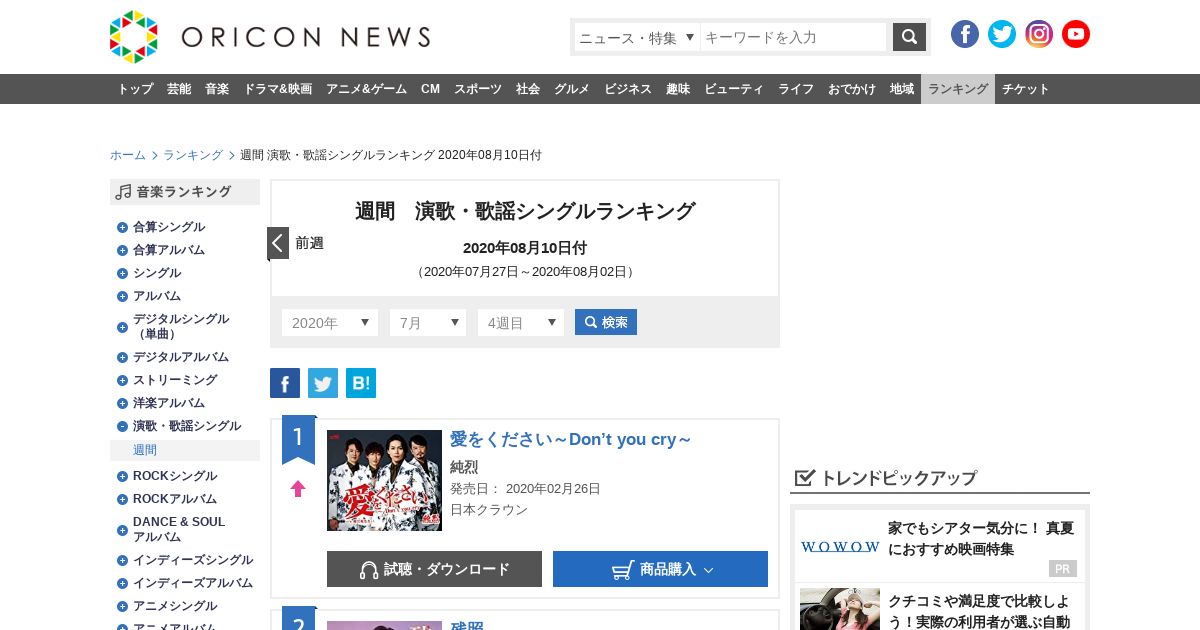1200x630 pixels.
Task: Open the 7月 month dropdown
Action: 428,323
